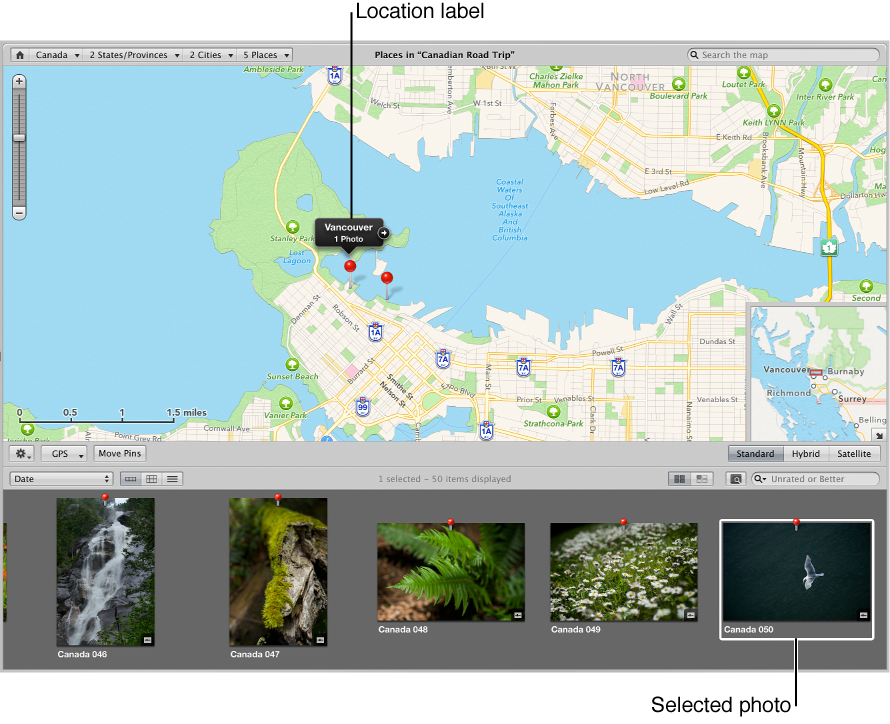Open the 2 Cities breadcrumb menu
The image size is (890, 724).
coord(203,54)
